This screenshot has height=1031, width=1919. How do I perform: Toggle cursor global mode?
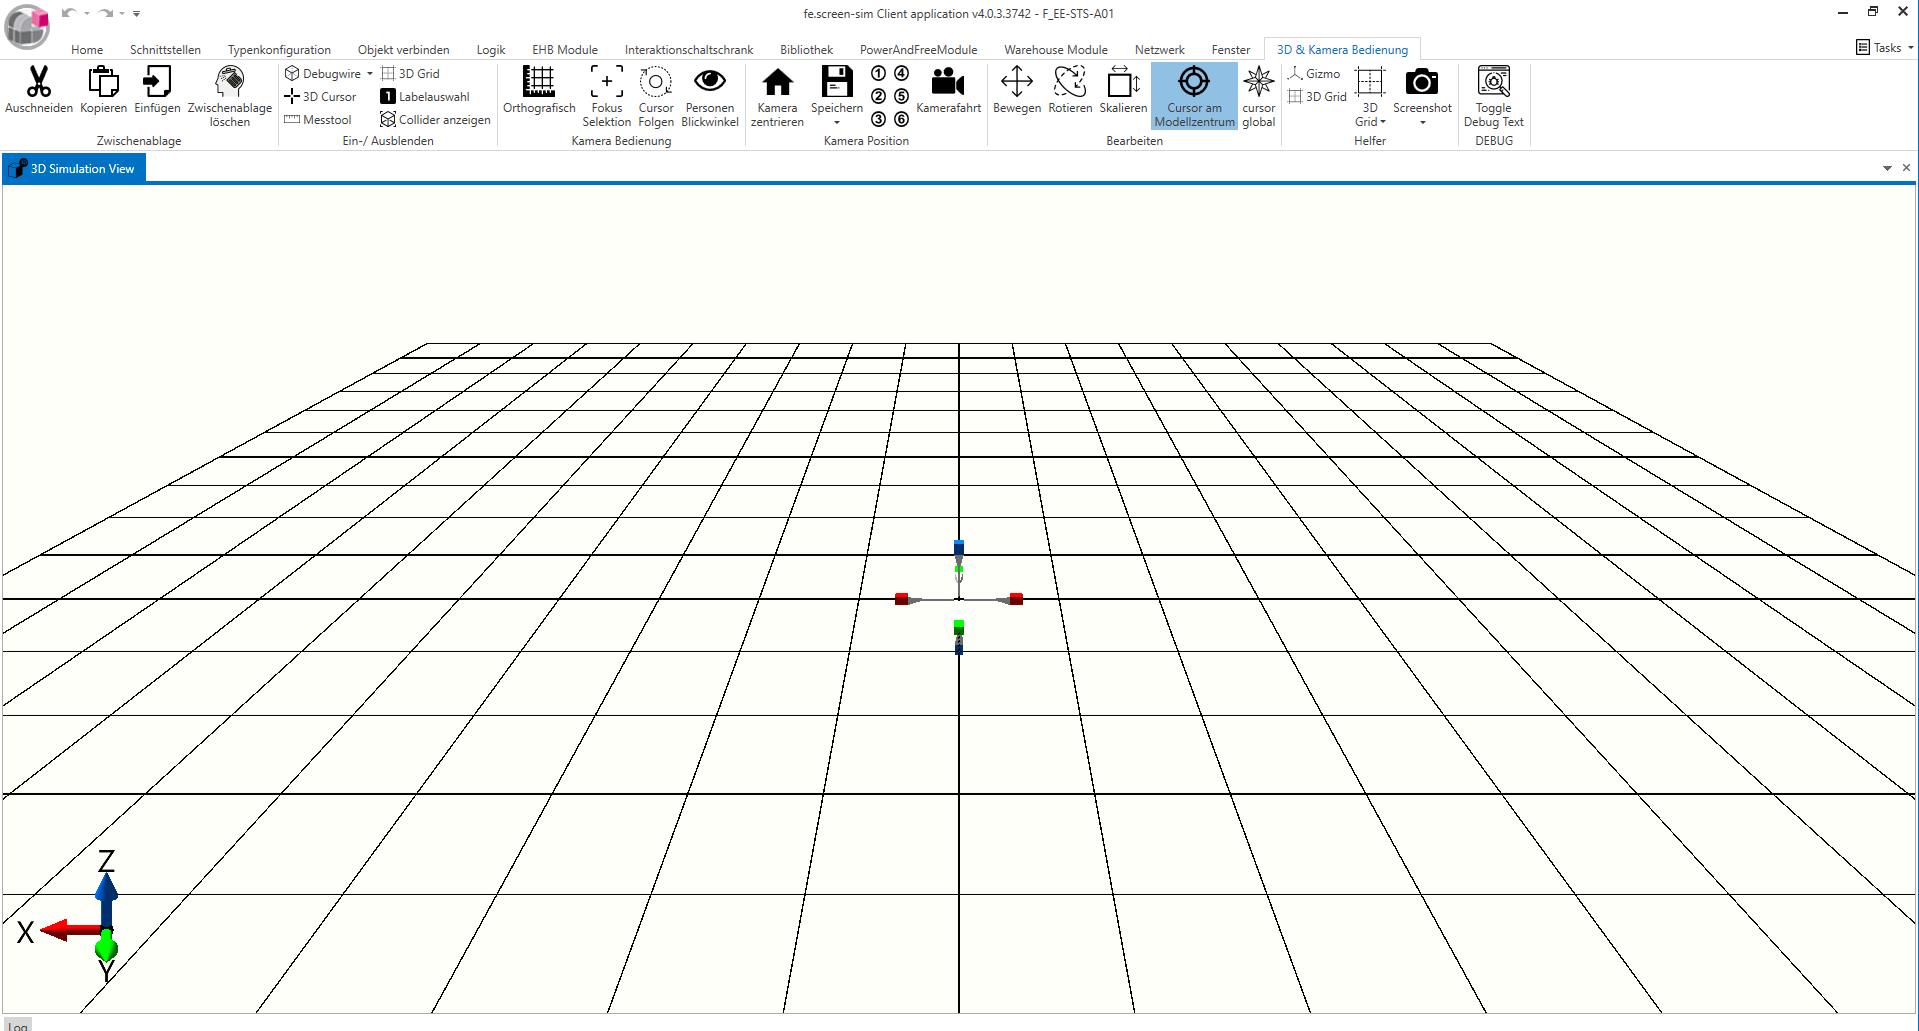click(x=1258, y=96)
